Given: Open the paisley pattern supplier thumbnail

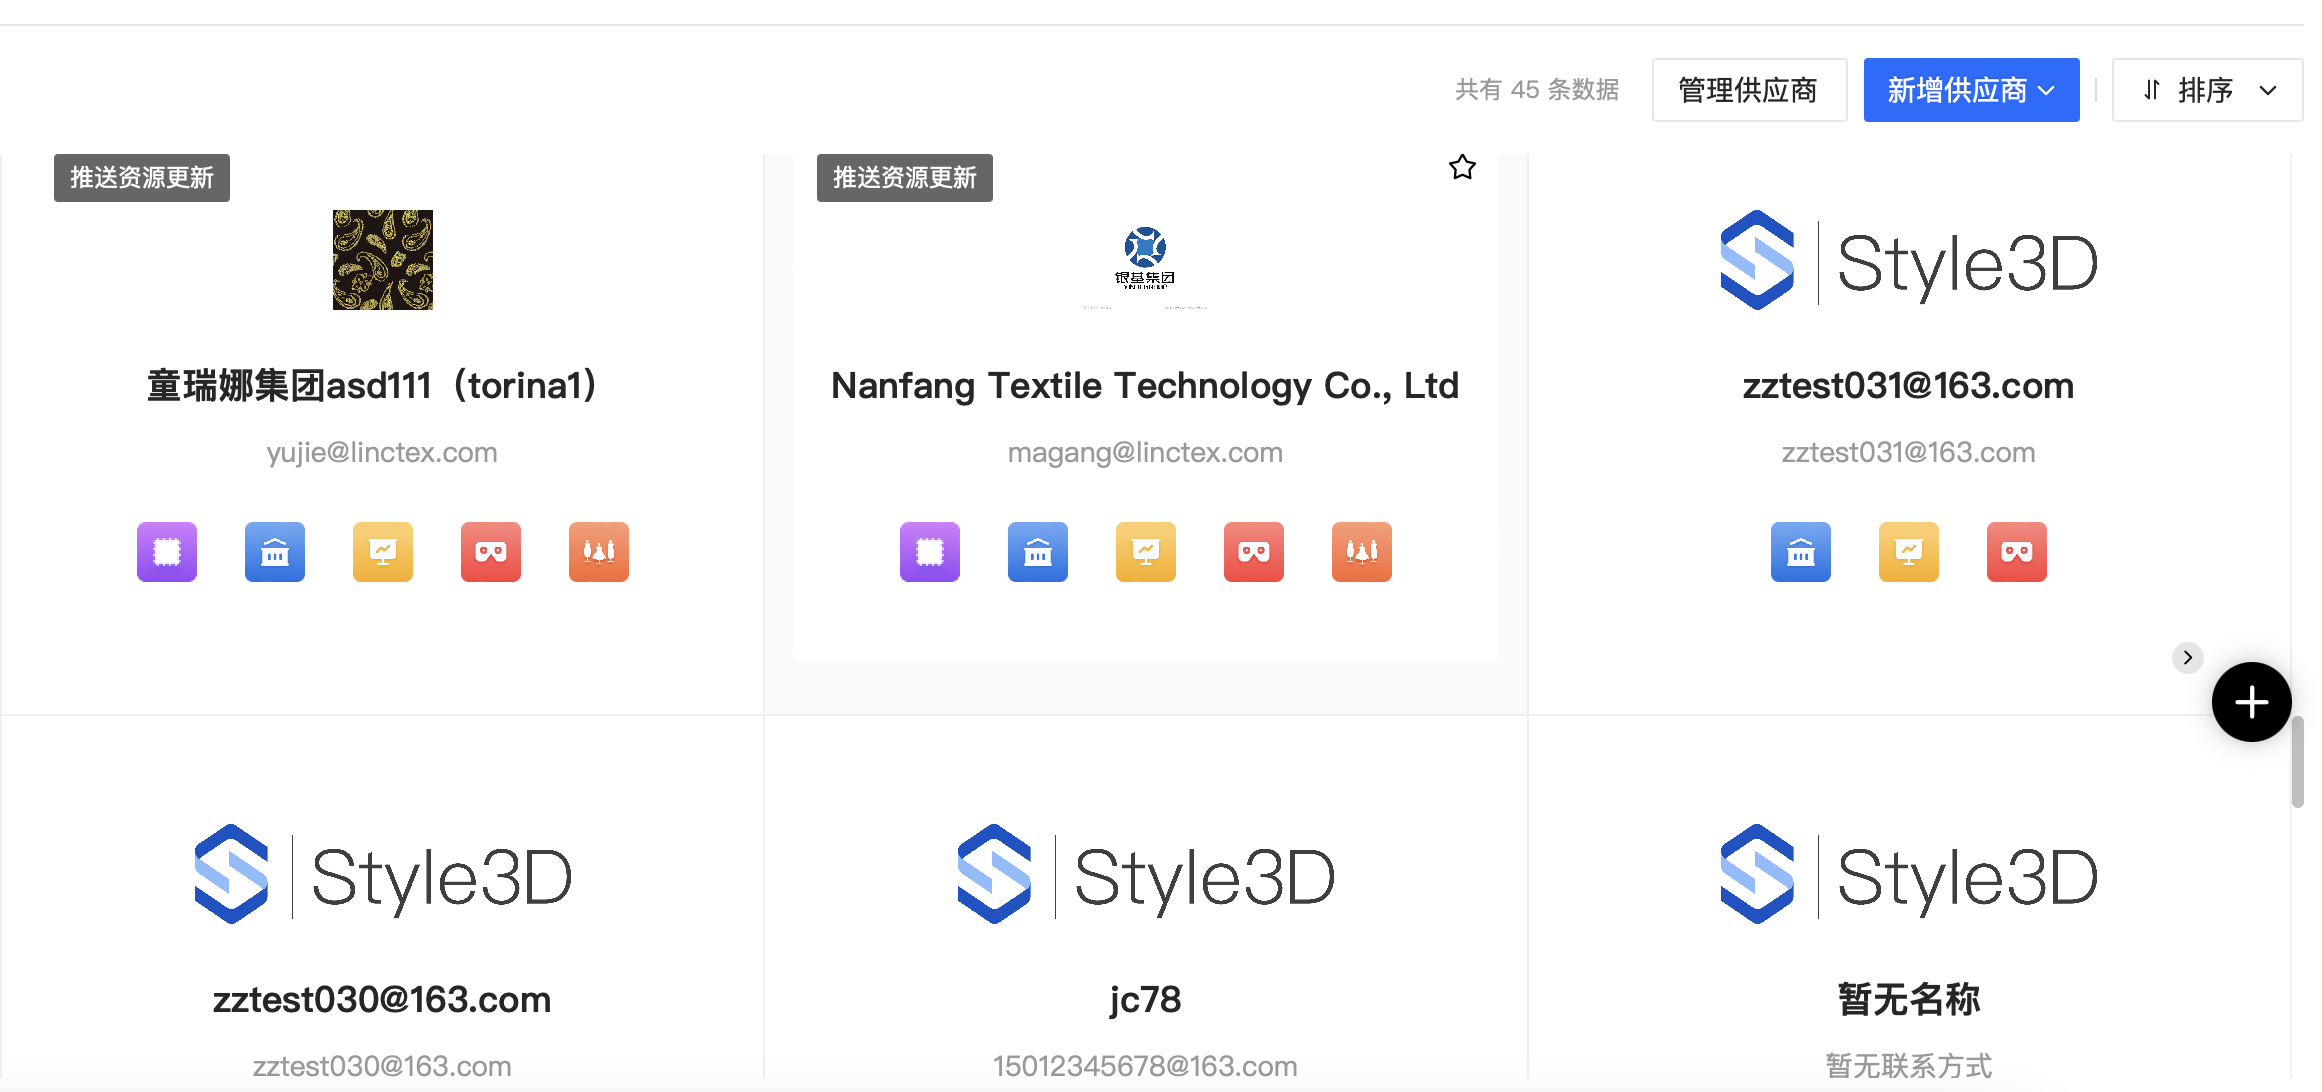Looking at the screenshot, I should click(383, 260).
